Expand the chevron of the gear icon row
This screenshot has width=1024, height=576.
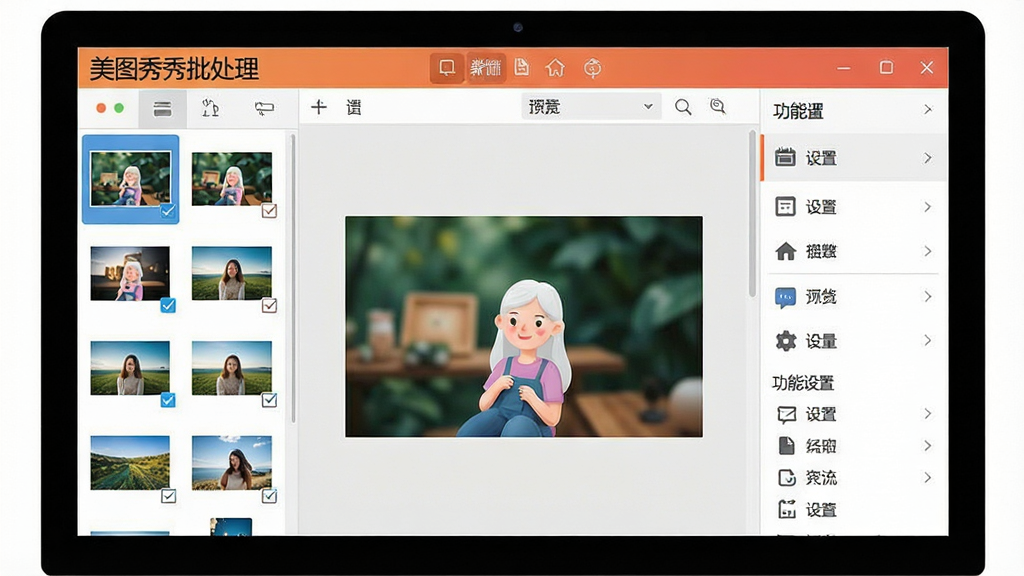928,340
